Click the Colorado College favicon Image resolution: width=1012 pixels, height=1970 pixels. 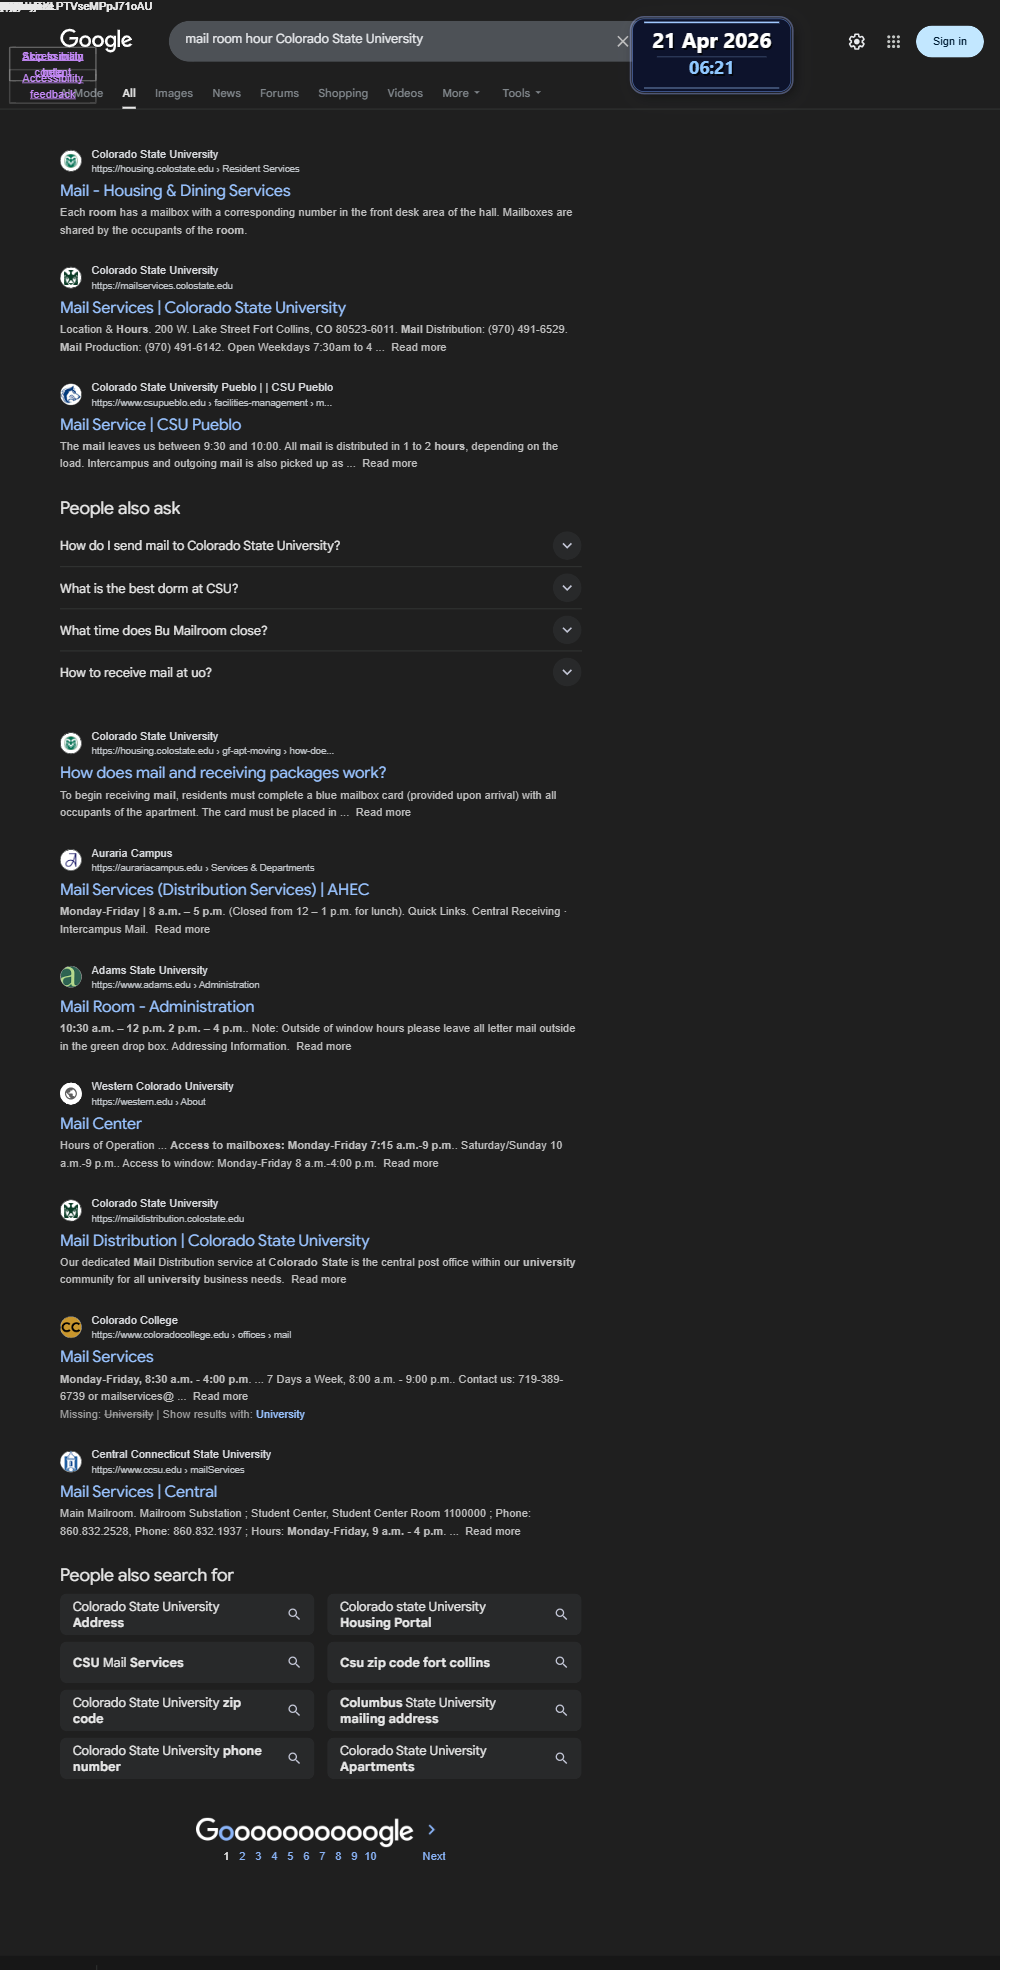pyautogui.click(x=71, y=1327)
